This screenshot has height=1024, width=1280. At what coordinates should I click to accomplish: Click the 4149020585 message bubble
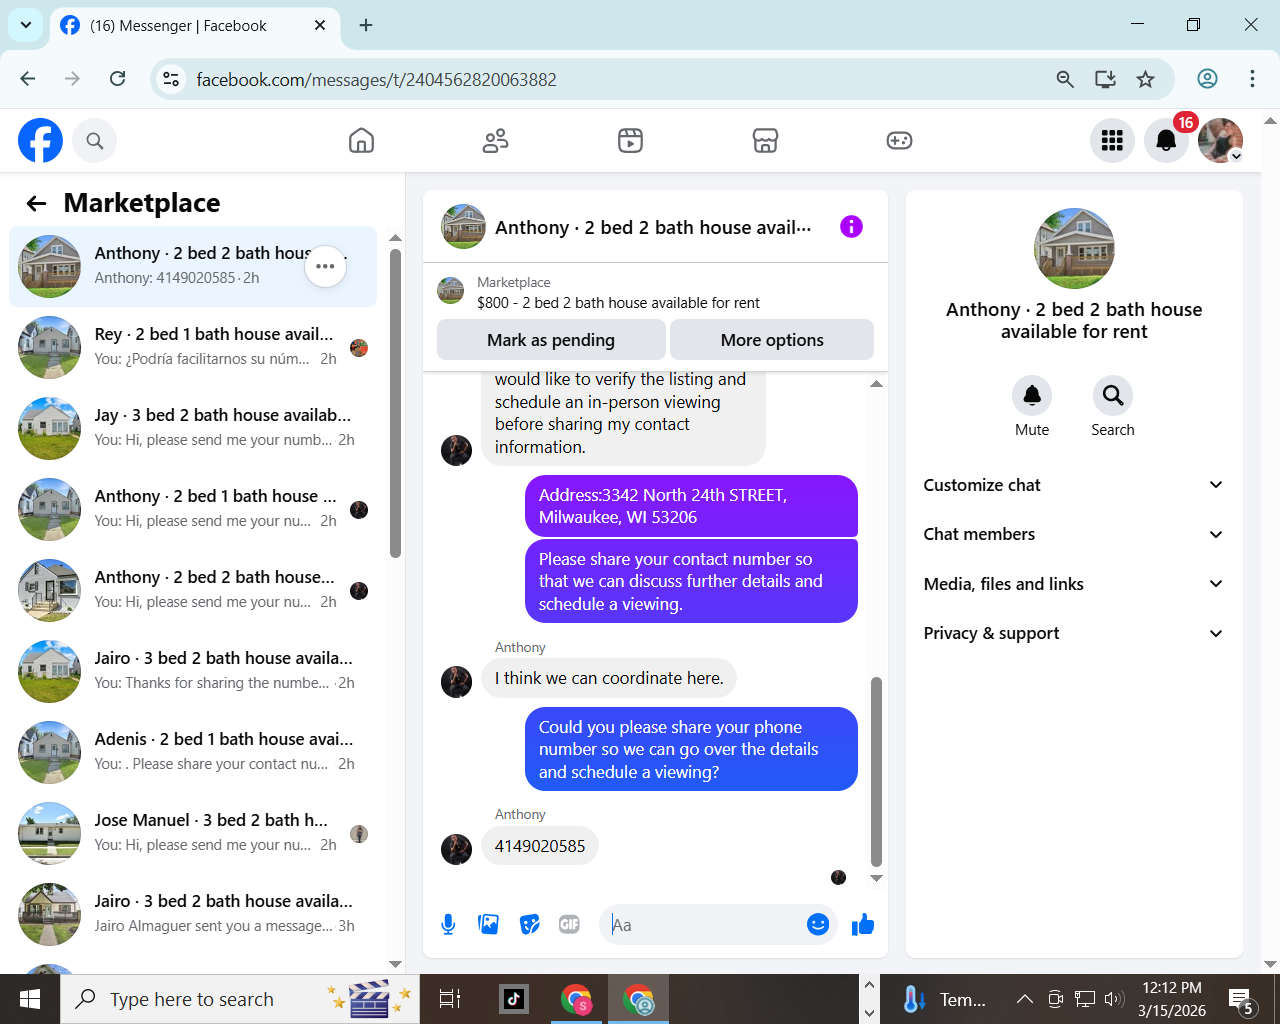pyautogui.click(x=540, y=846)
